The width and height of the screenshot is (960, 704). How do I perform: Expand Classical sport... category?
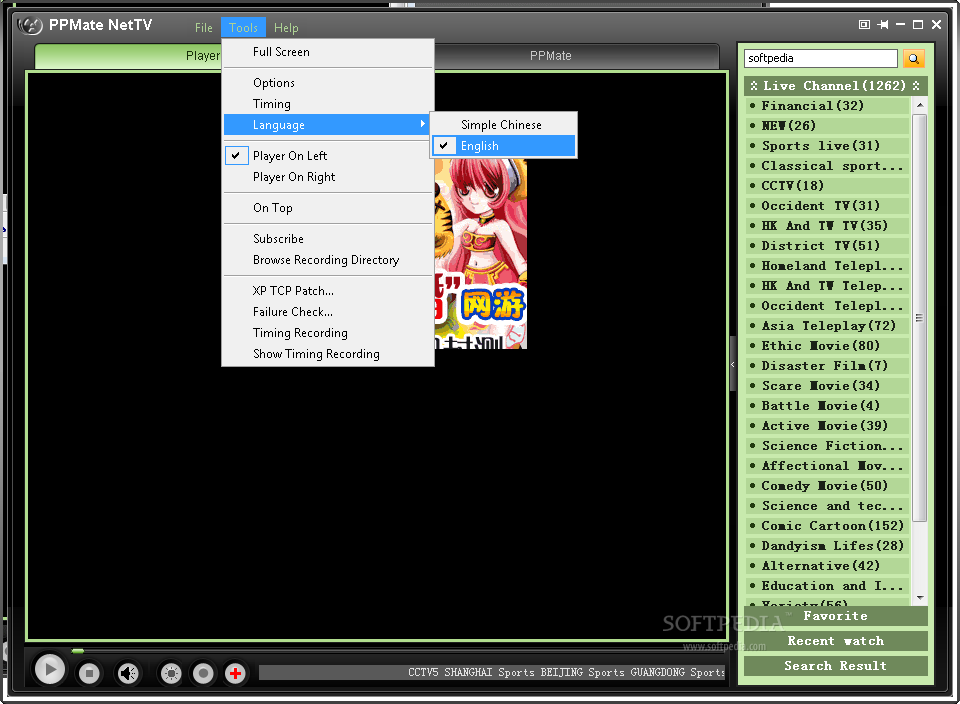click(828, 166)
